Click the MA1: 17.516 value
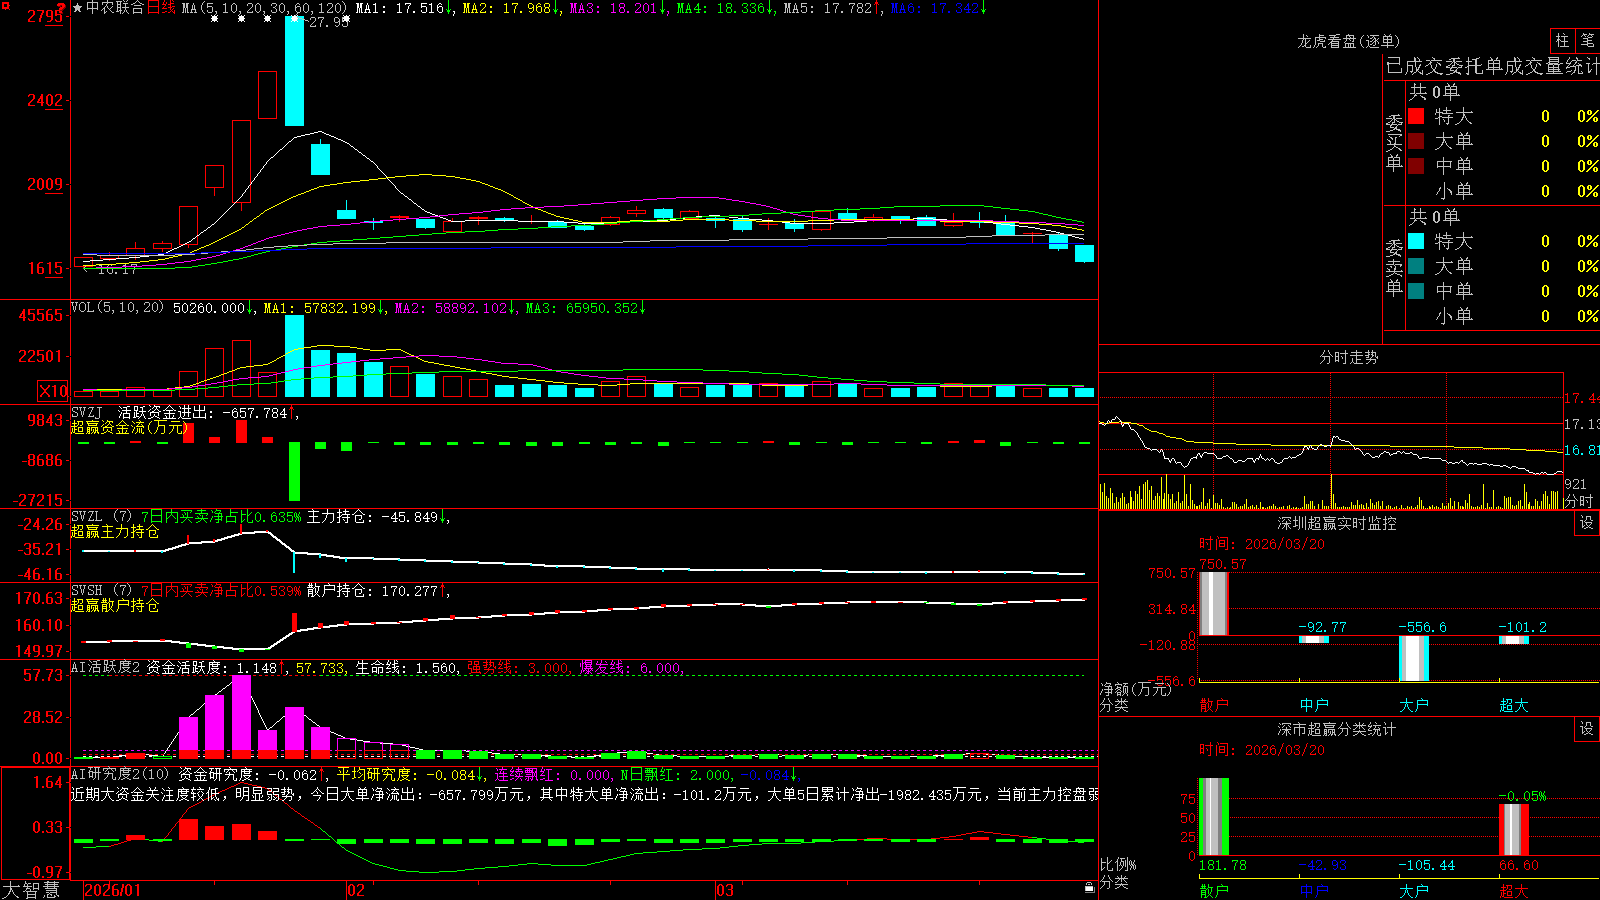 [x=403, y=8]
